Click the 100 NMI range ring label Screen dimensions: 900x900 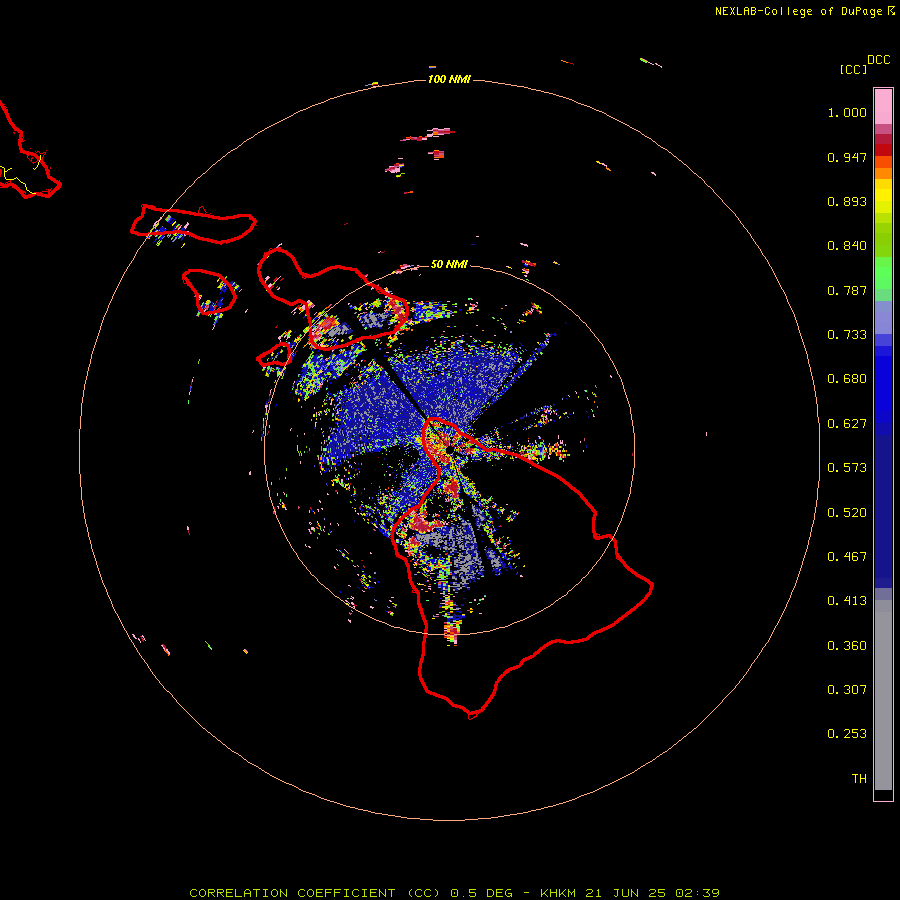[449, 79]
